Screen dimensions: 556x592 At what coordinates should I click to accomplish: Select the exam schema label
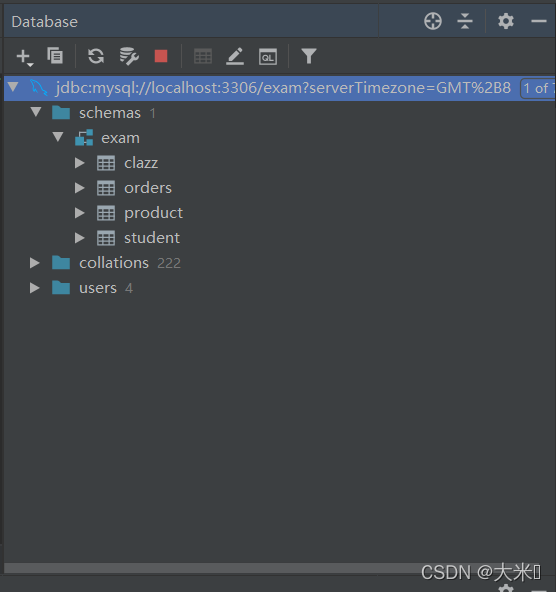(120, 138)
